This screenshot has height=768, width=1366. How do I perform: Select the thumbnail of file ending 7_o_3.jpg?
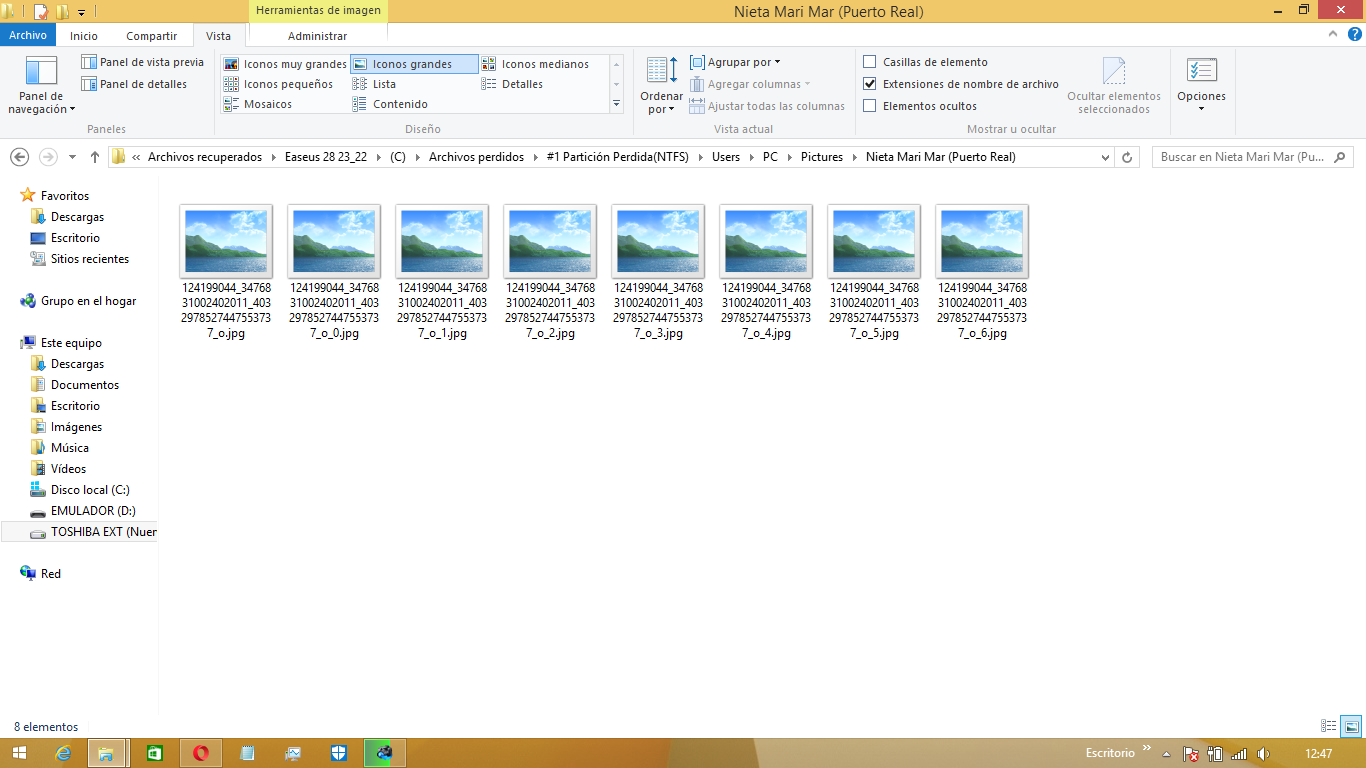658,241
